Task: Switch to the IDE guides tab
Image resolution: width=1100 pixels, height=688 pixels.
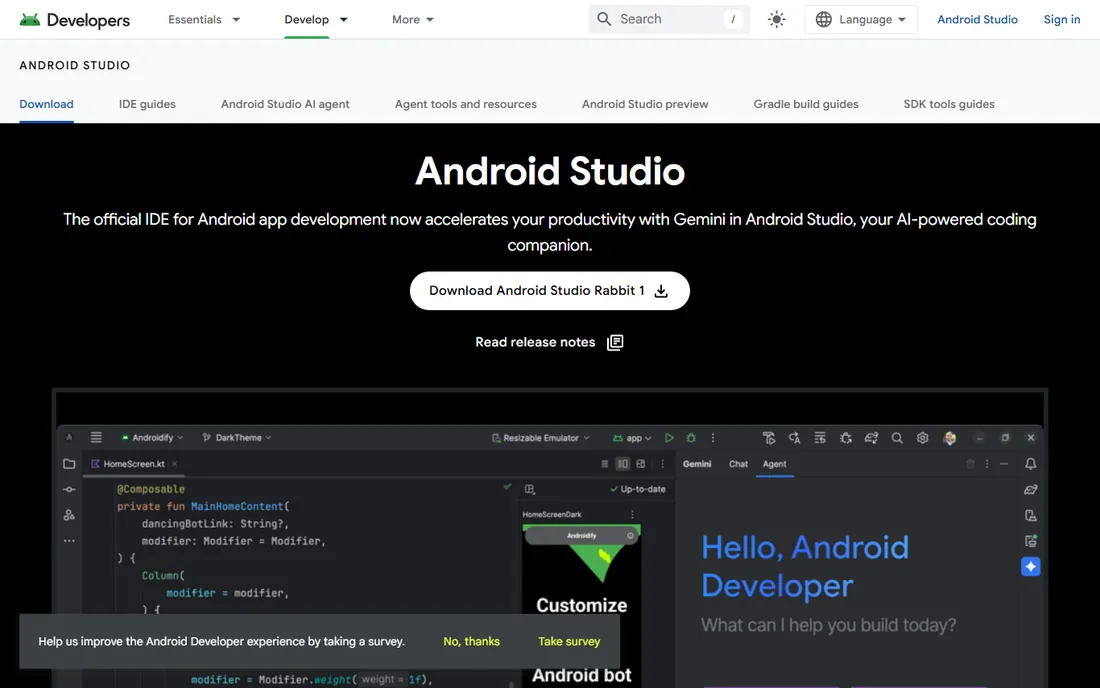Action: point(147,104)
